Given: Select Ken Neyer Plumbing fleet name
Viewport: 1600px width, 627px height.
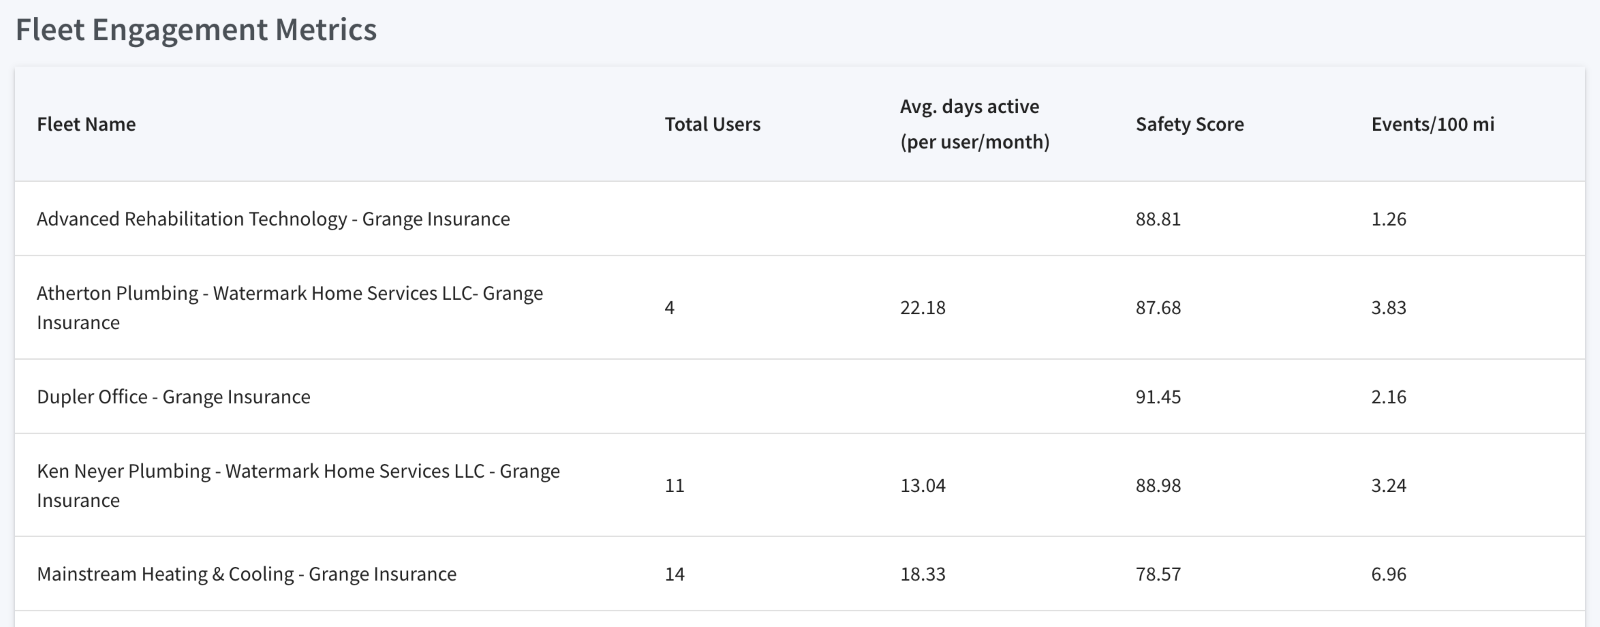Looking at the screenshot, I should coord(298,485).
